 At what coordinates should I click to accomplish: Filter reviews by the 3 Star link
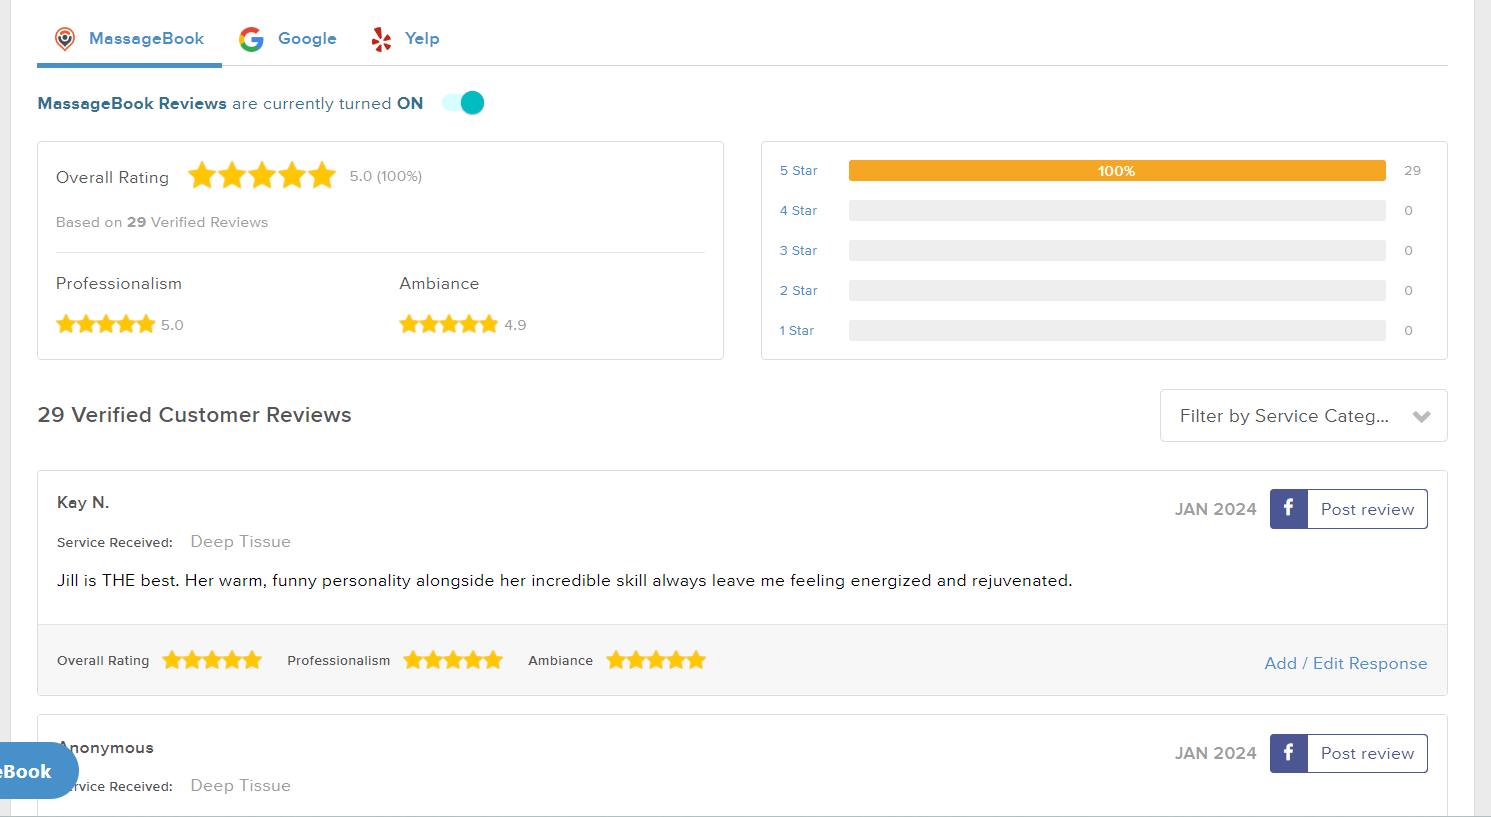point(799,251)
